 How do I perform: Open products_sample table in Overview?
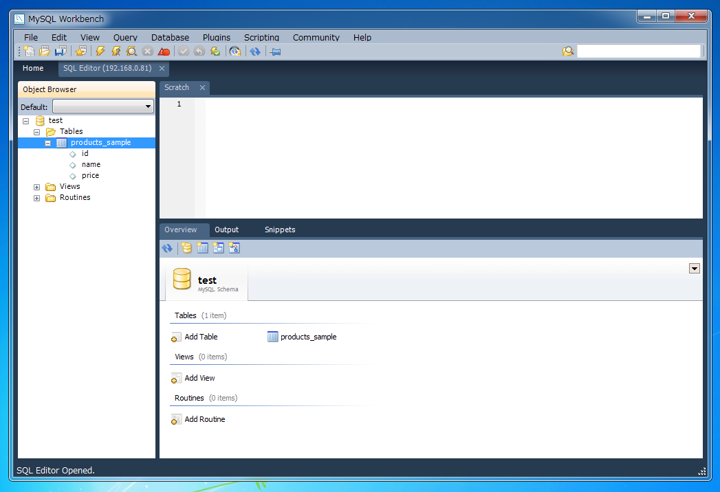pyautogui.click(x=302, y=337)
